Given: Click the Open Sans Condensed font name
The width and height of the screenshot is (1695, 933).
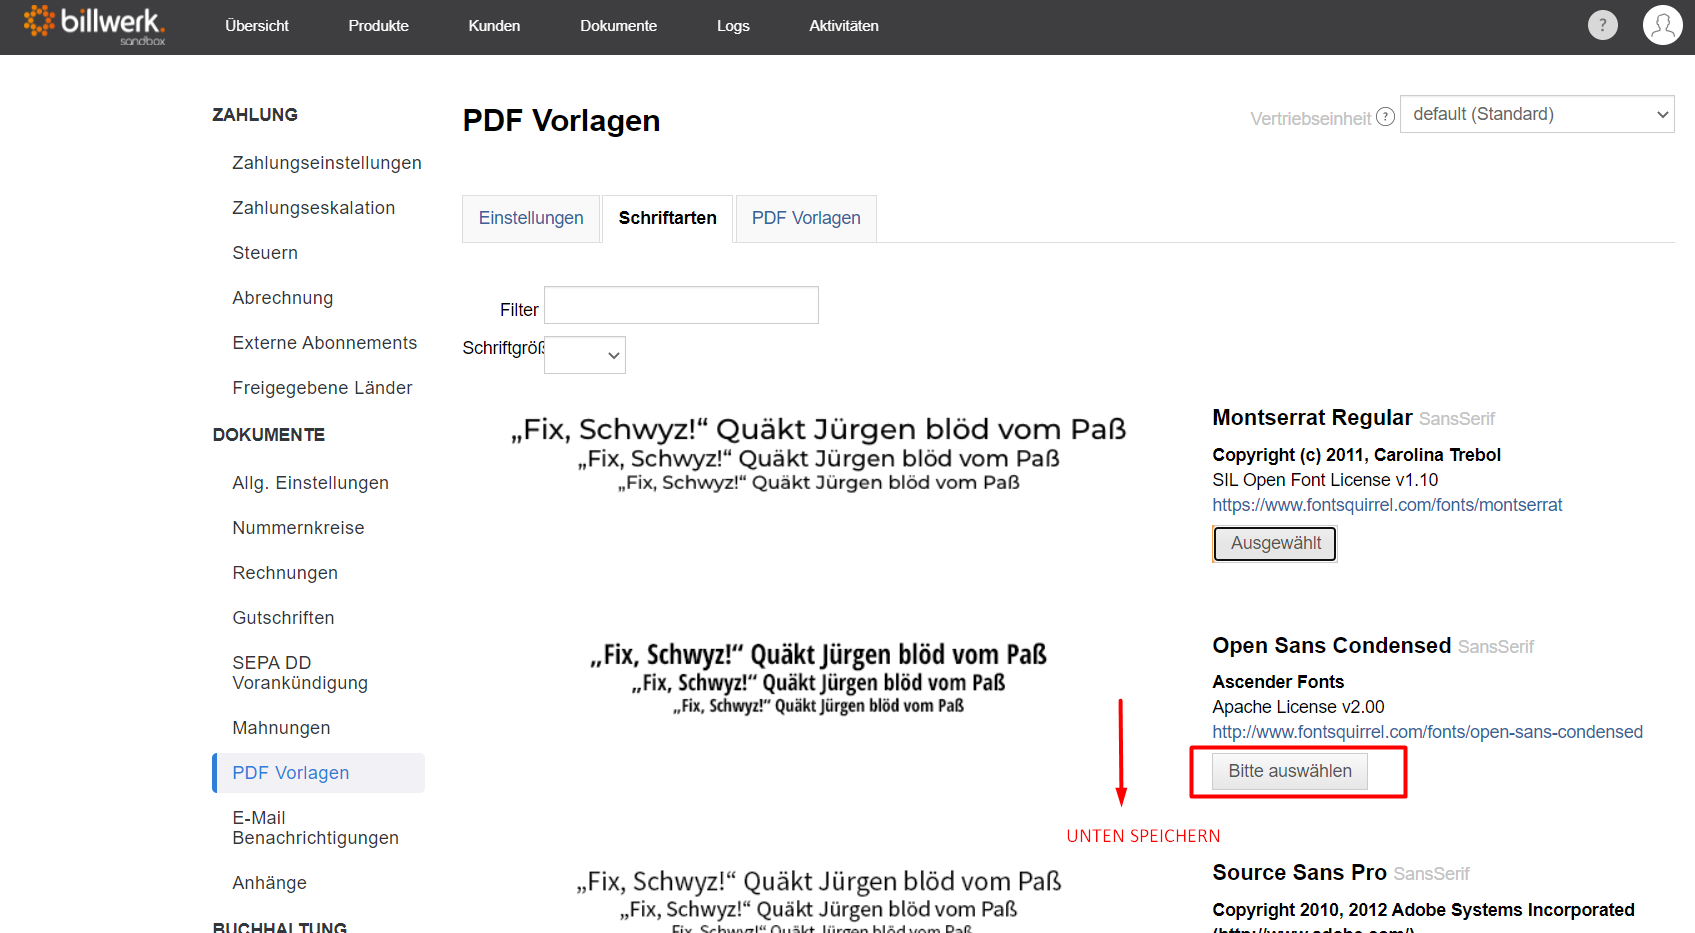Looking at the screenshot, I should 1331,645.
